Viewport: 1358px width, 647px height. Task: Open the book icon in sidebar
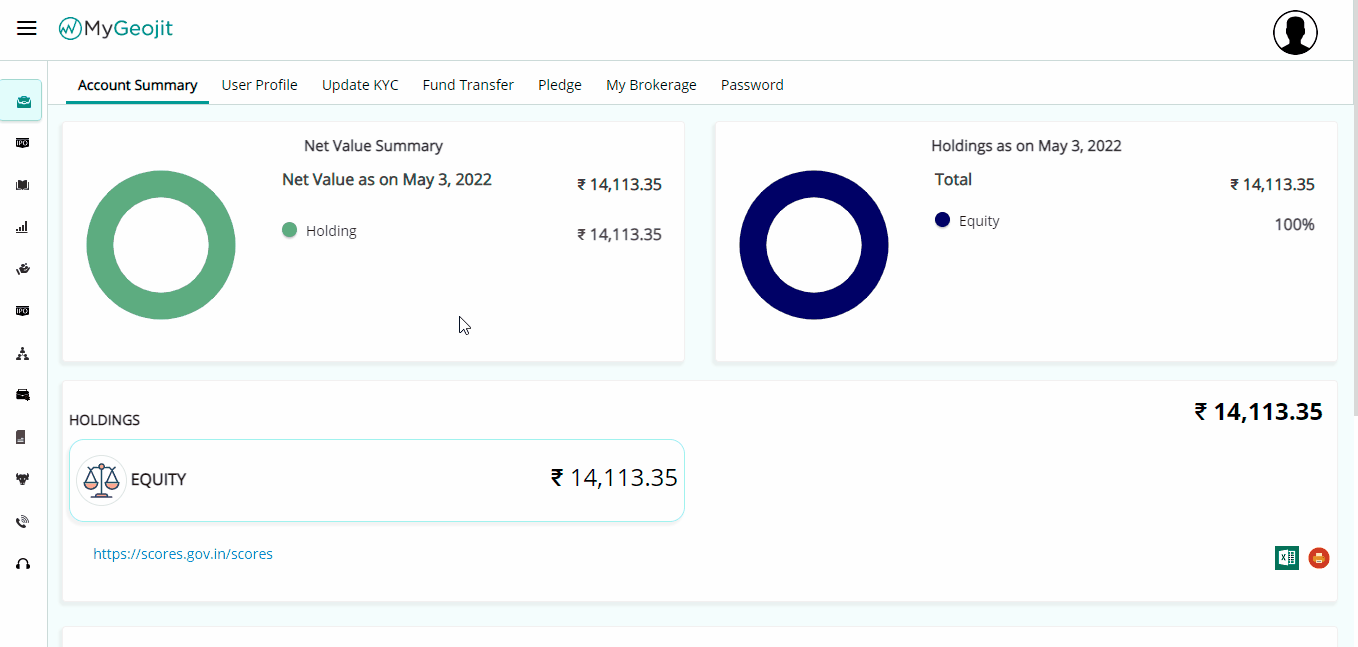tap(22, 185)
